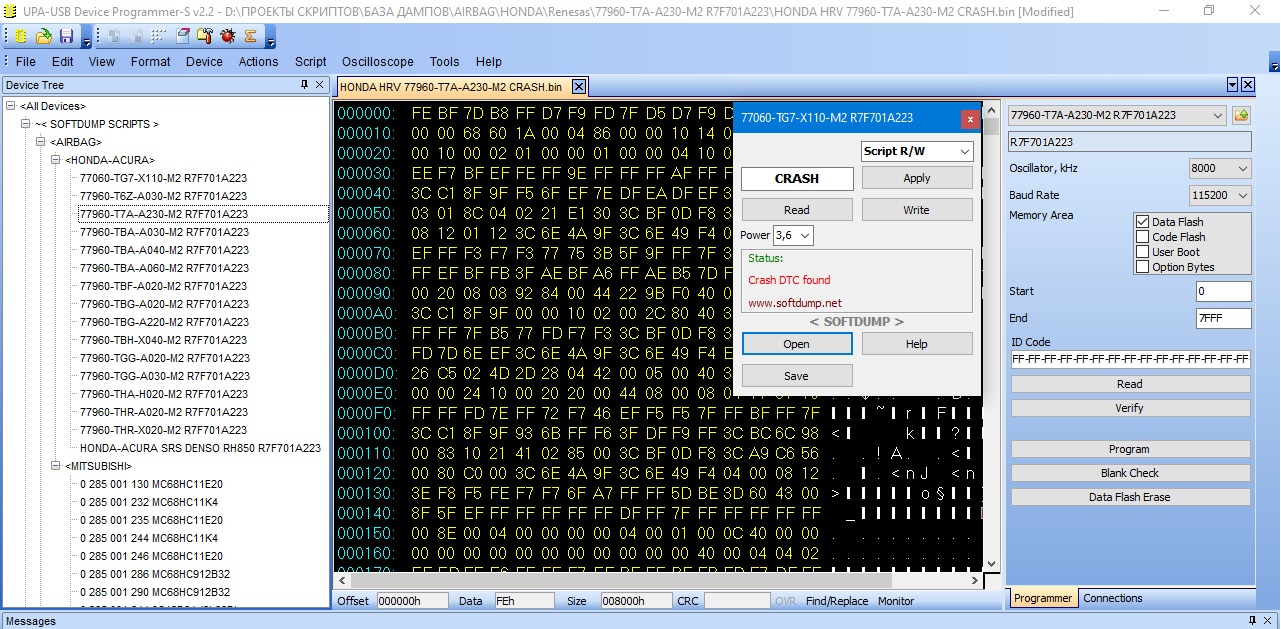Close the Device Tree panel
This screenshot has height=629, width=1281.
(320, 85)
